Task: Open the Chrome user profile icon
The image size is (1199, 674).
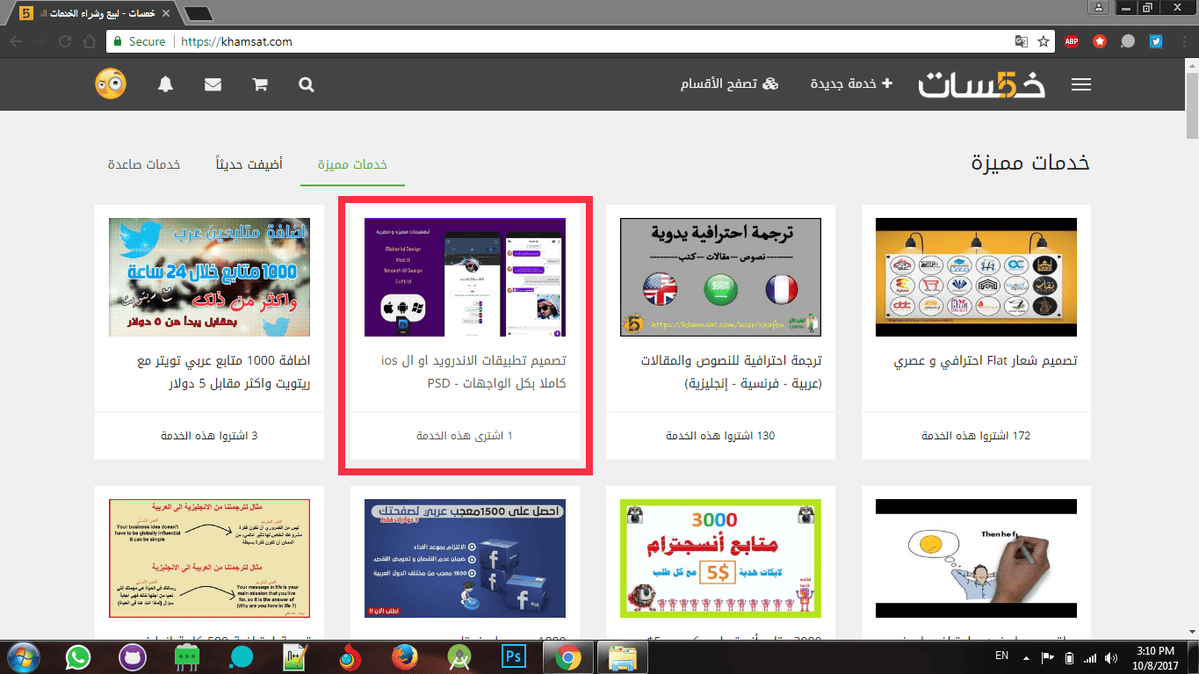Action: coord(1098,8)
